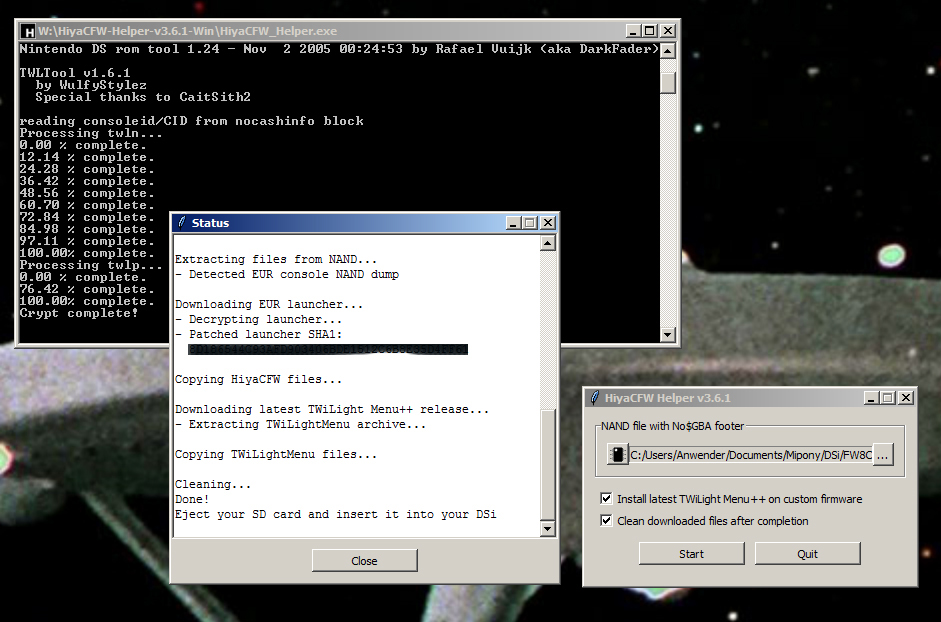Image resolution: width=941 pixels, height=622 pixels.
Task: Click 'Crypt complete!' line in console
Action: [x=79, y=313]
